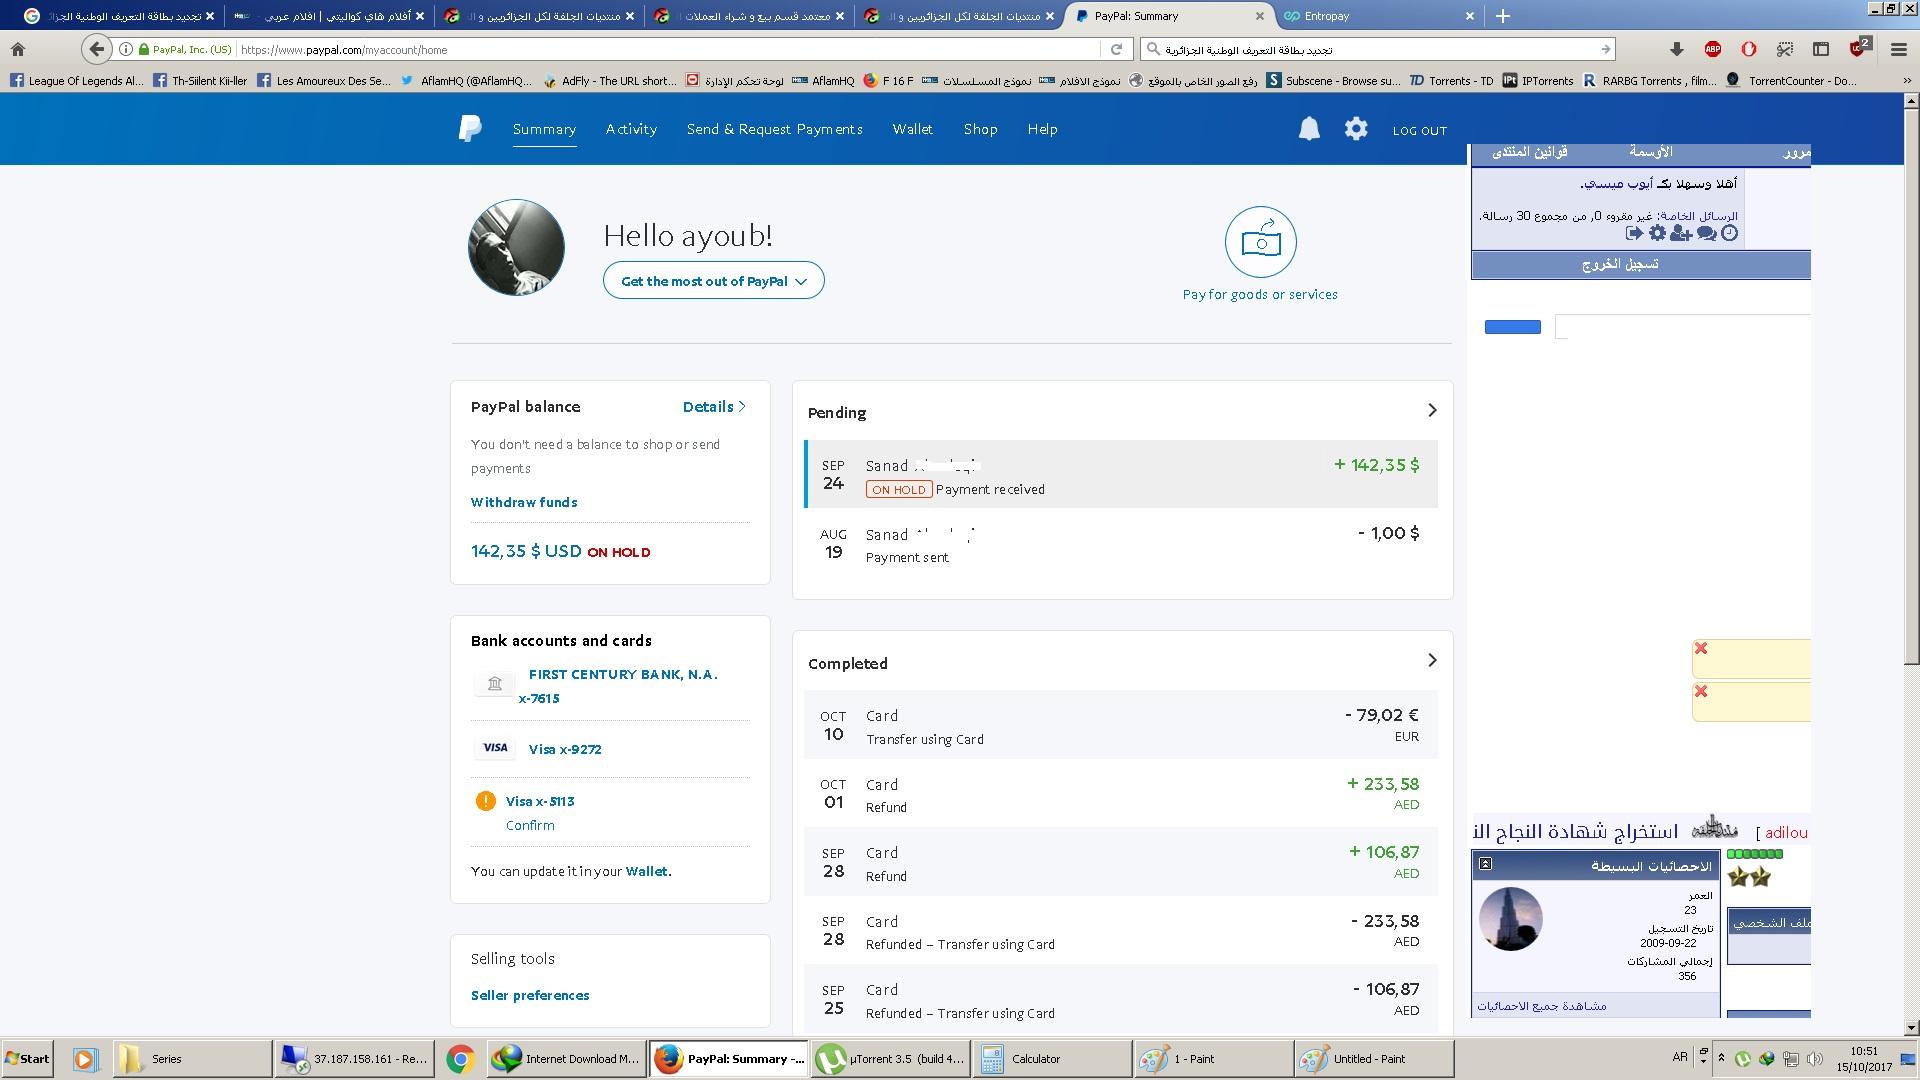The width and height of the screenshot is (1920, 1080).
Task: Expand Completed section with arrow
Action: coord(1432,660)
